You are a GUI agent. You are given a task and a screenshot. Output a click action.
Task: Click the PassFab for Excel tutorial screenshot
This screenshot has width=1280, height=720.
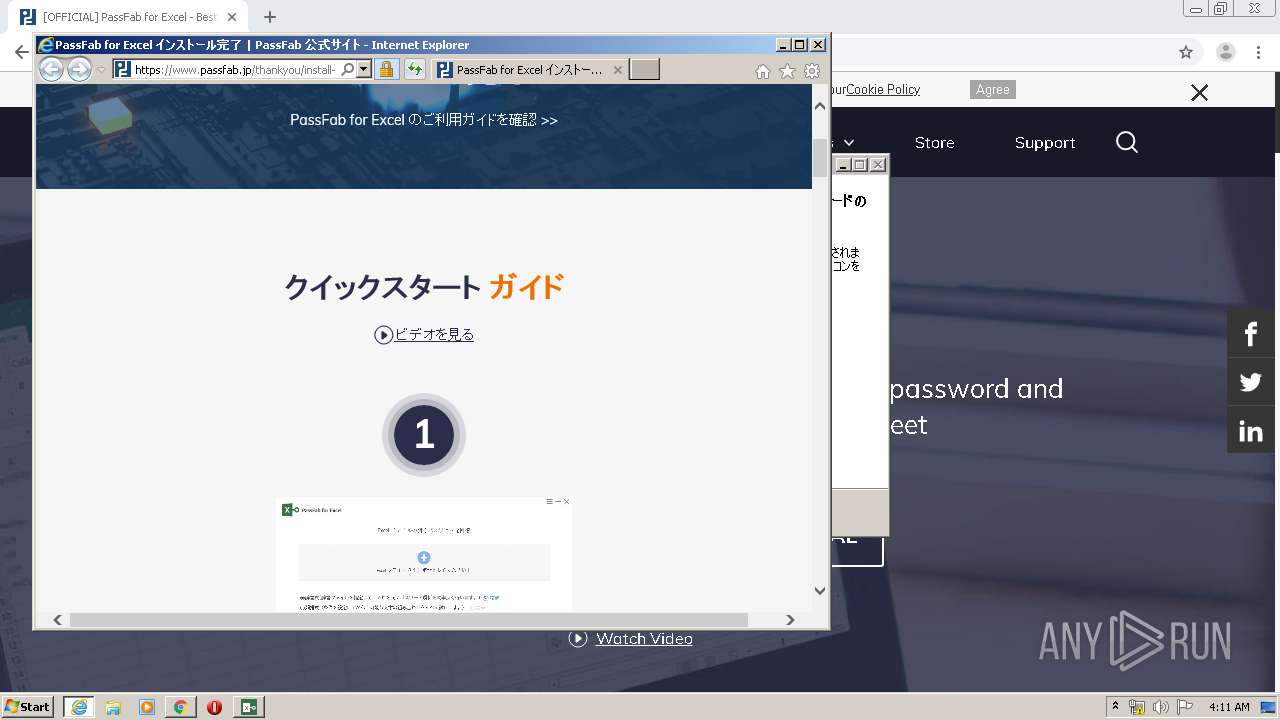point(424,554)
